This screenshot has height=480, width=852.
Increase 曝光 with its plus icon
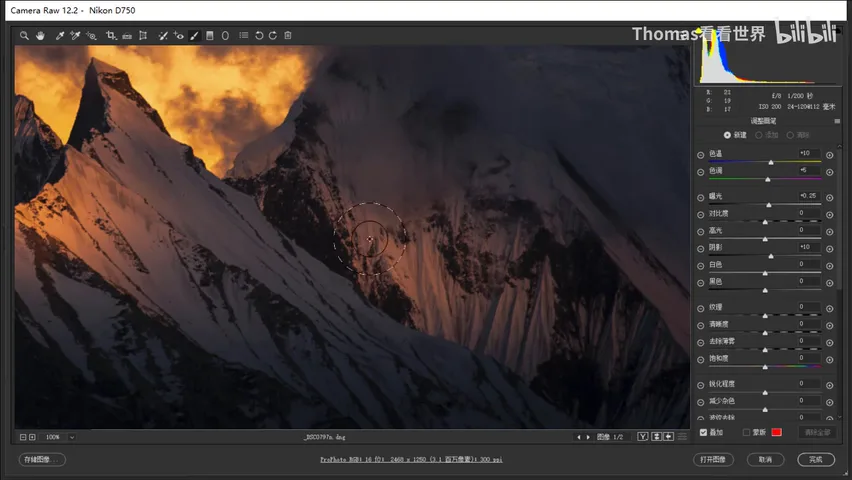(x=830, y=197)
